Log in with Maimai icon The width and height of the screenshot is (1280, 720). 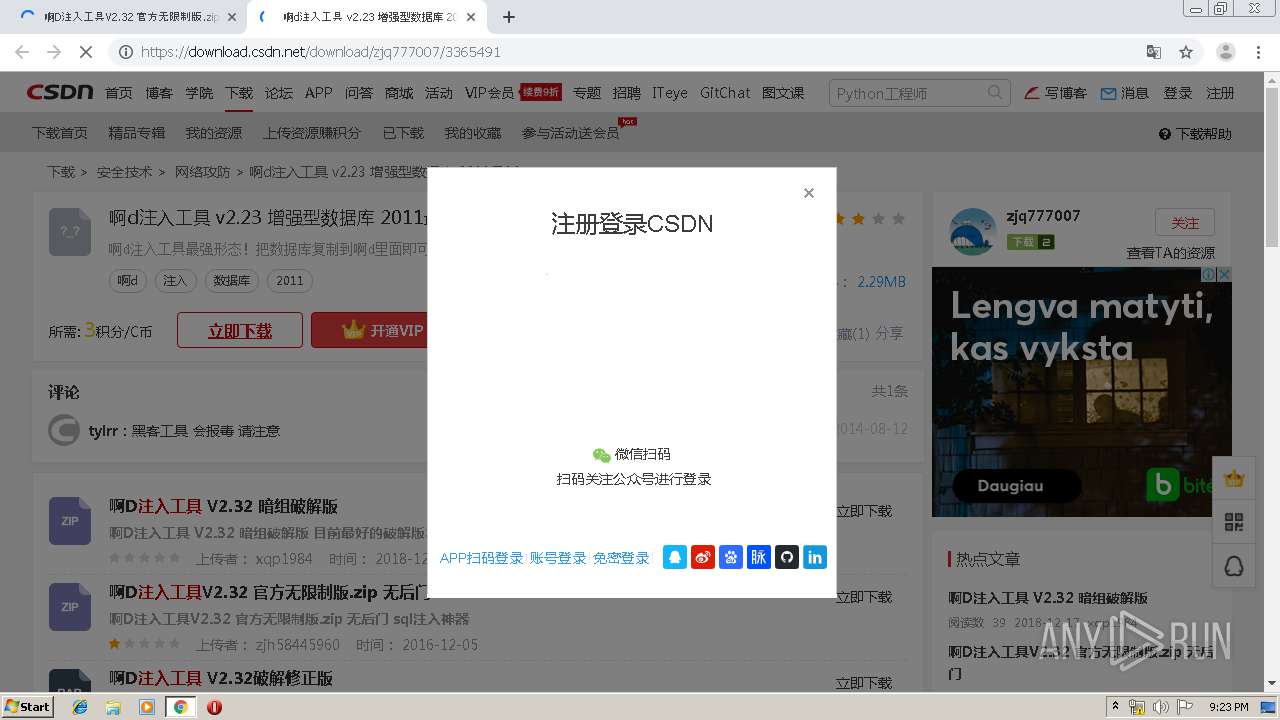point(759,557)
